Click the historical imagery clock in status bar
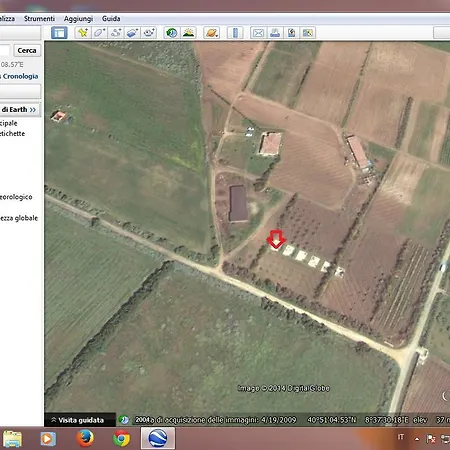 pyautogui.click(x=124, y=420)
